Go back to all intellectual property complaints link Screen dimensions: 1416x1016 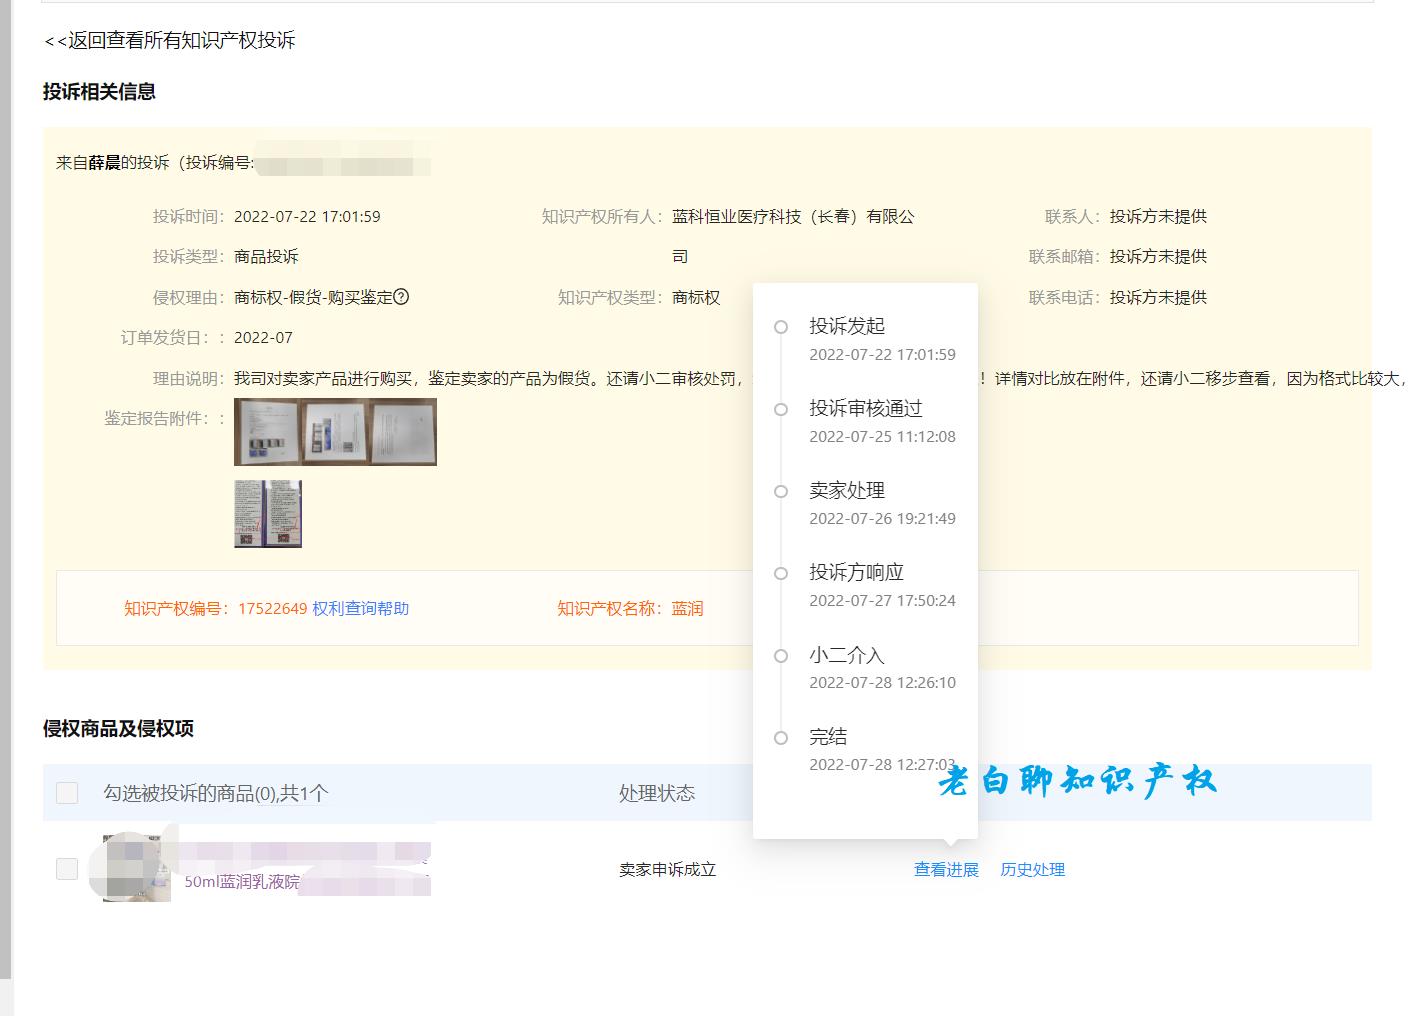click(170, 40)
